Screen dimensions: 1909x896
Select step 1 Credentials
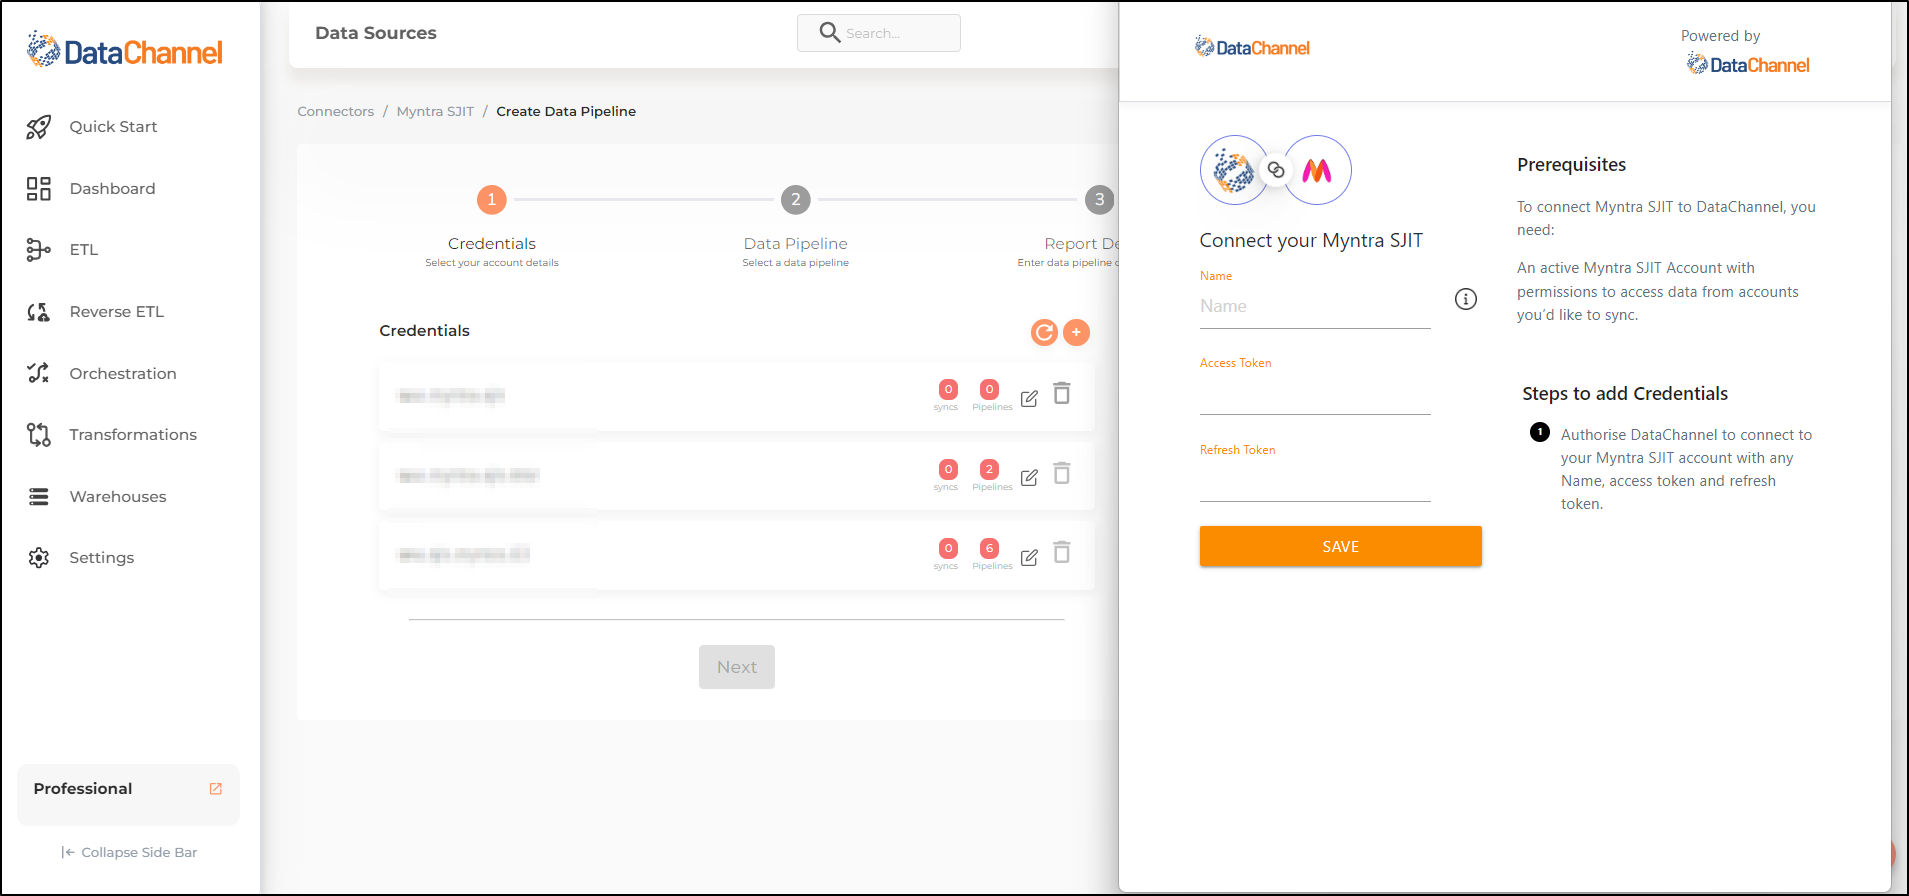(x=491, y=200)
